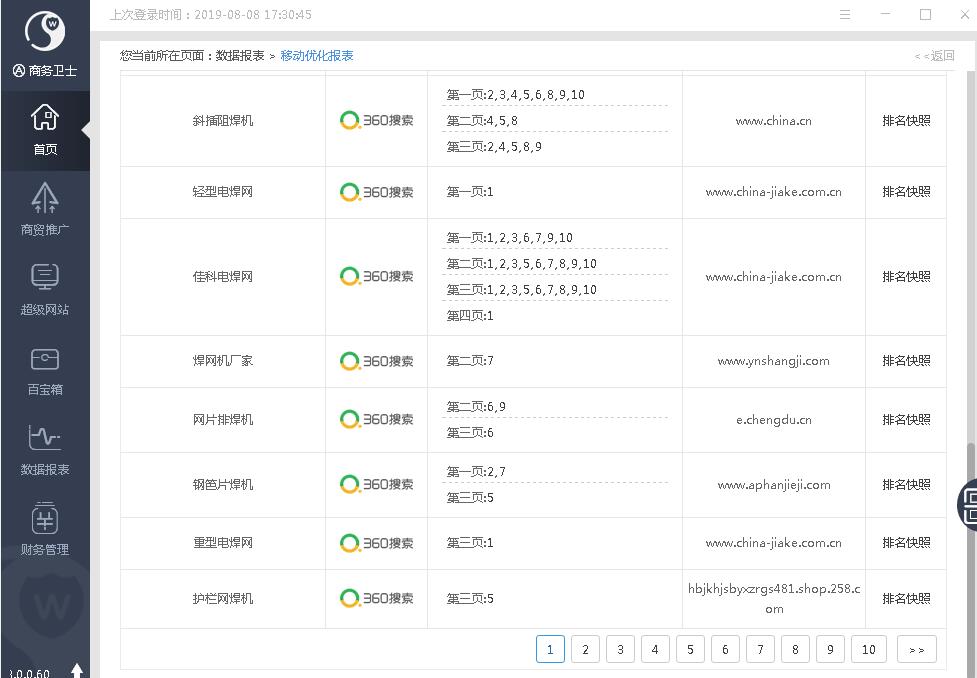977x678 pixels.
Task: View 排名快照 for 护栏网焊机 row
Action: tap(906, 599)
